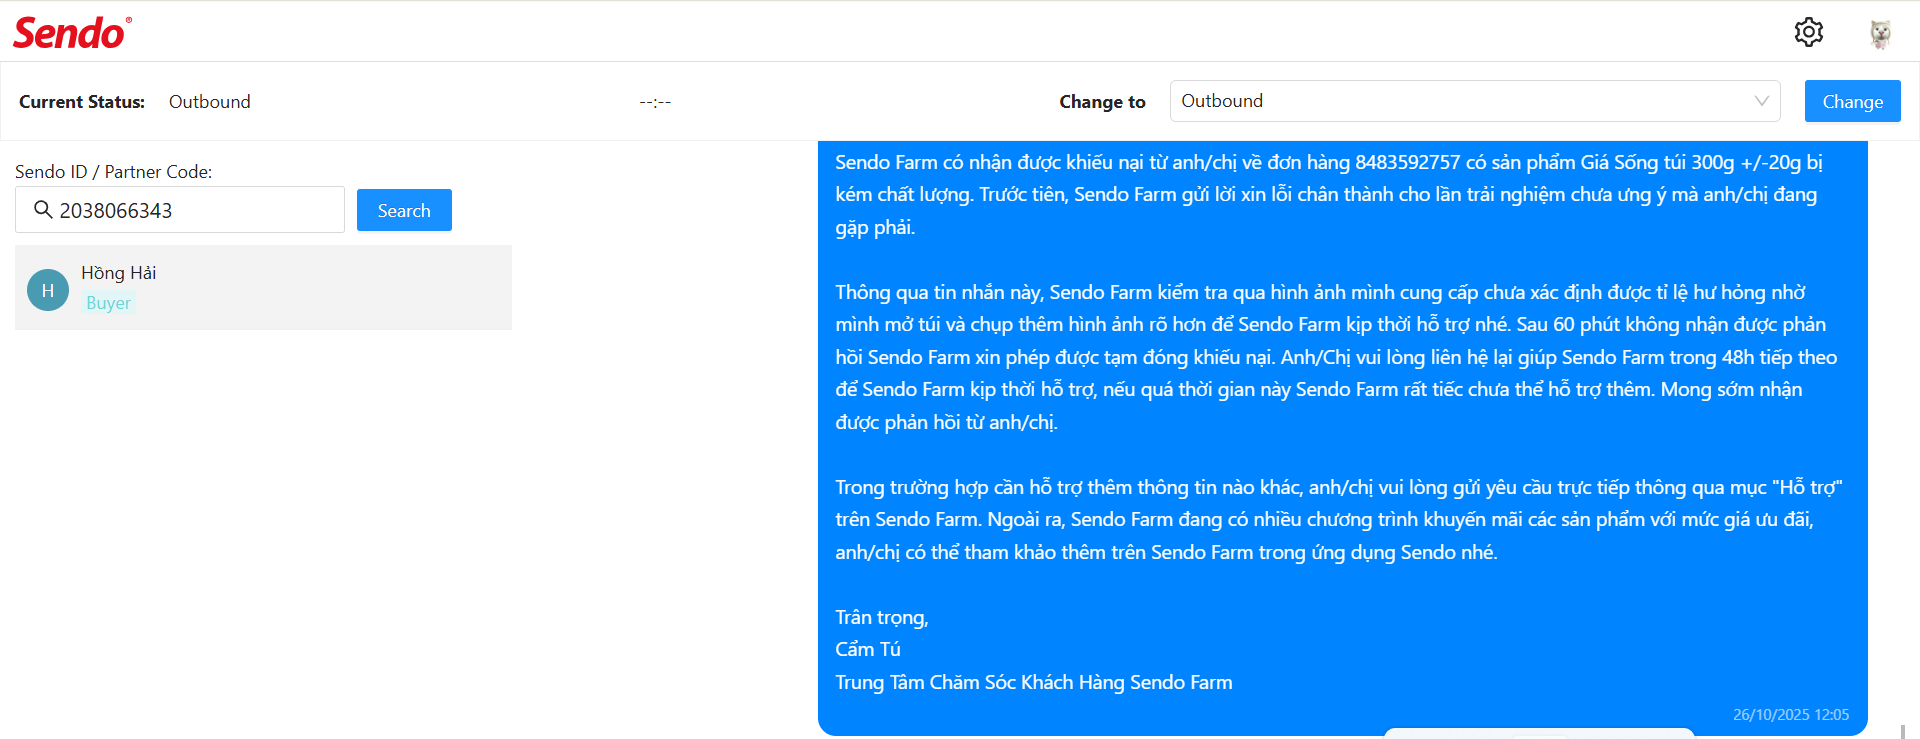Click the search magnifier icon in ID field
This screenshot has height=739, width=1920.
(x=43, y=210)
